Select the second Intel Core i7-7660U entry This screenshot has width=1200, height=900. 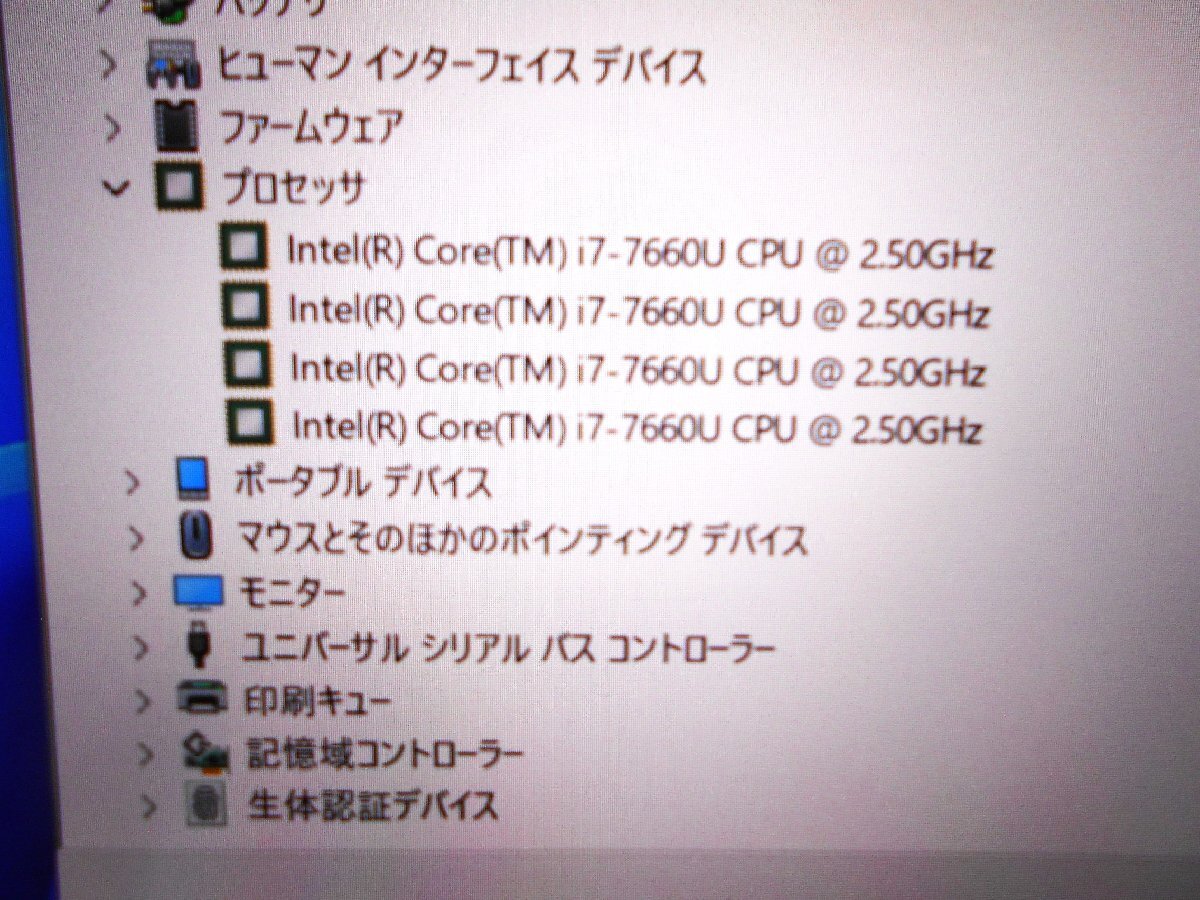tap(640, 311)
